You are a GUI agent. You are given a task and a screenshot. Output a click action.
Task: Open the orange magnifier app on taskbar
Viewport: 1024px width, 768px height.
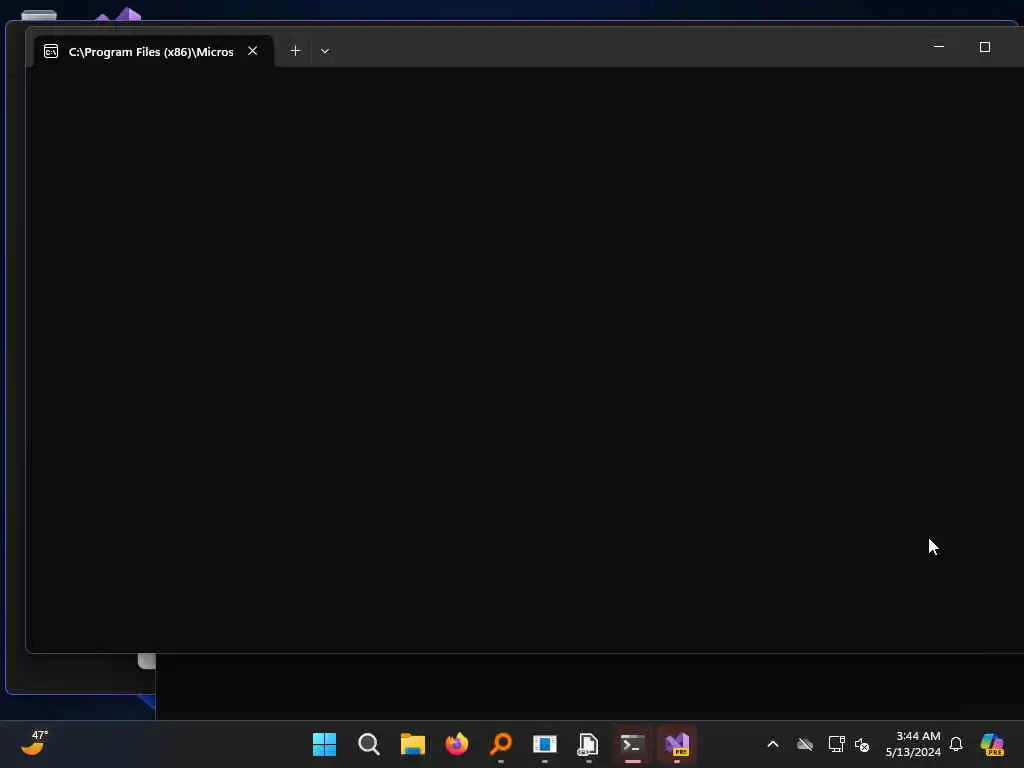click(501, 744)
